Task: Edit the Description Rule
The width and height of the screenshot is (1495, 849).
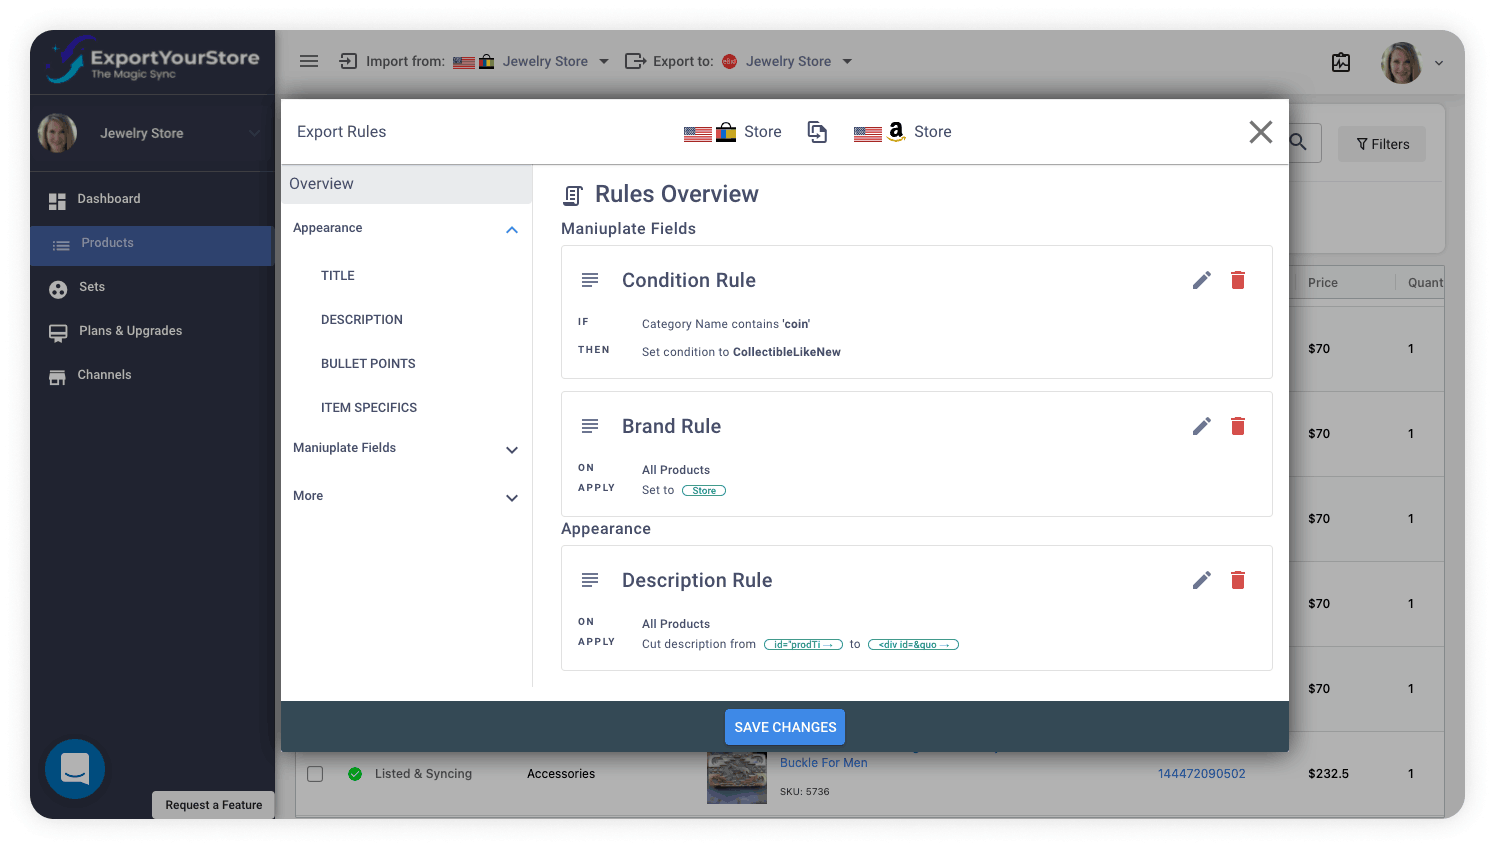Action: coord(1201,580)
